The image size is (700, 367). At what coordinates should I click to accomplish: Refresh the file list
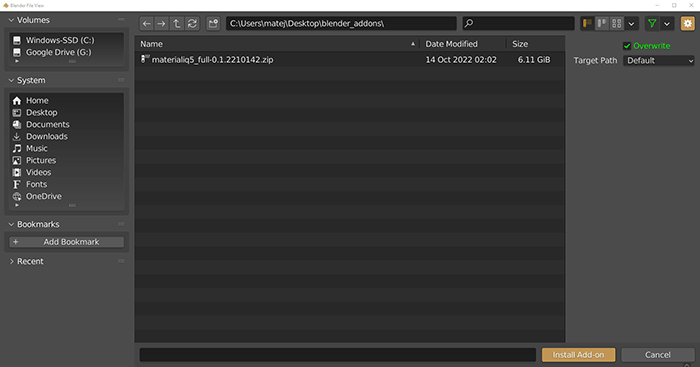coord(192,23)
